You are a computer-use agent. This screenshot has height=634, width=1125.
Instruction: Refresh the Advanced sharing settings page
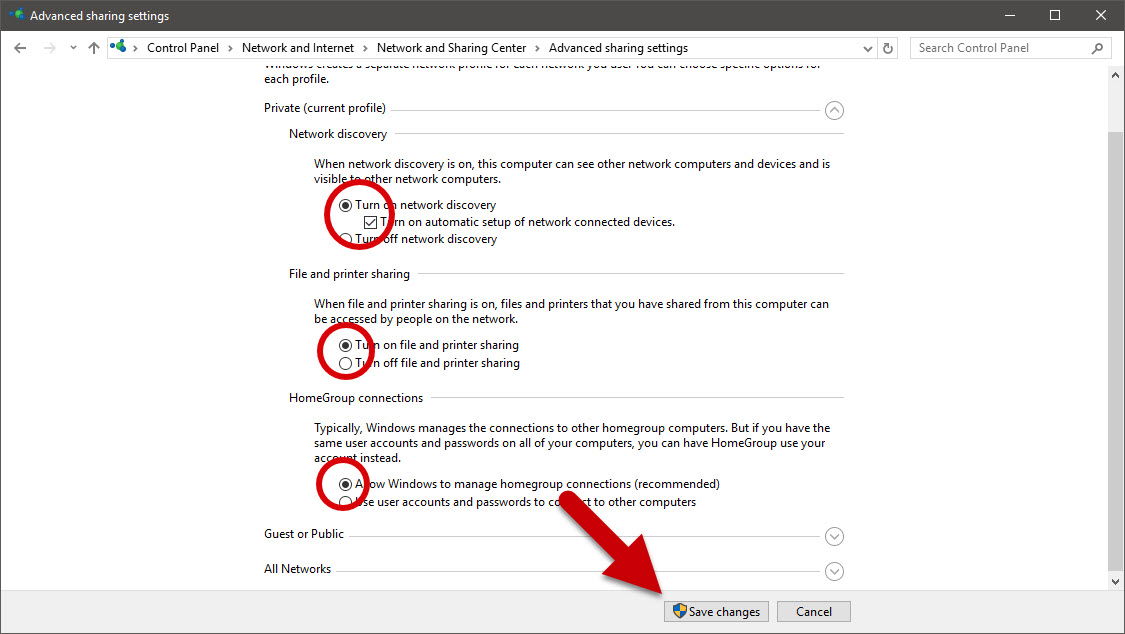pos(888,48)
